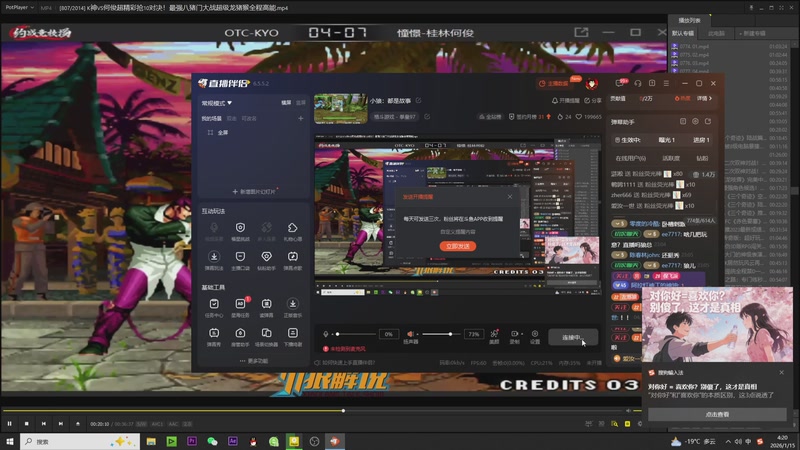Adjust the speaker volume slider at 73%

[x=441, y=334]
